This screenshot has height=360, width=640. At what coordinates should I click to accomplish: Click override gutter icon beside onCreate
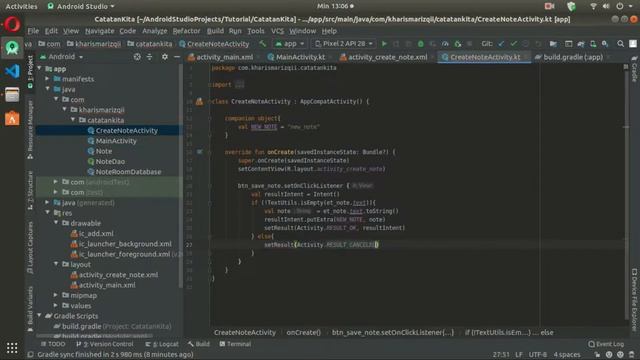click(x=200, y=152)
